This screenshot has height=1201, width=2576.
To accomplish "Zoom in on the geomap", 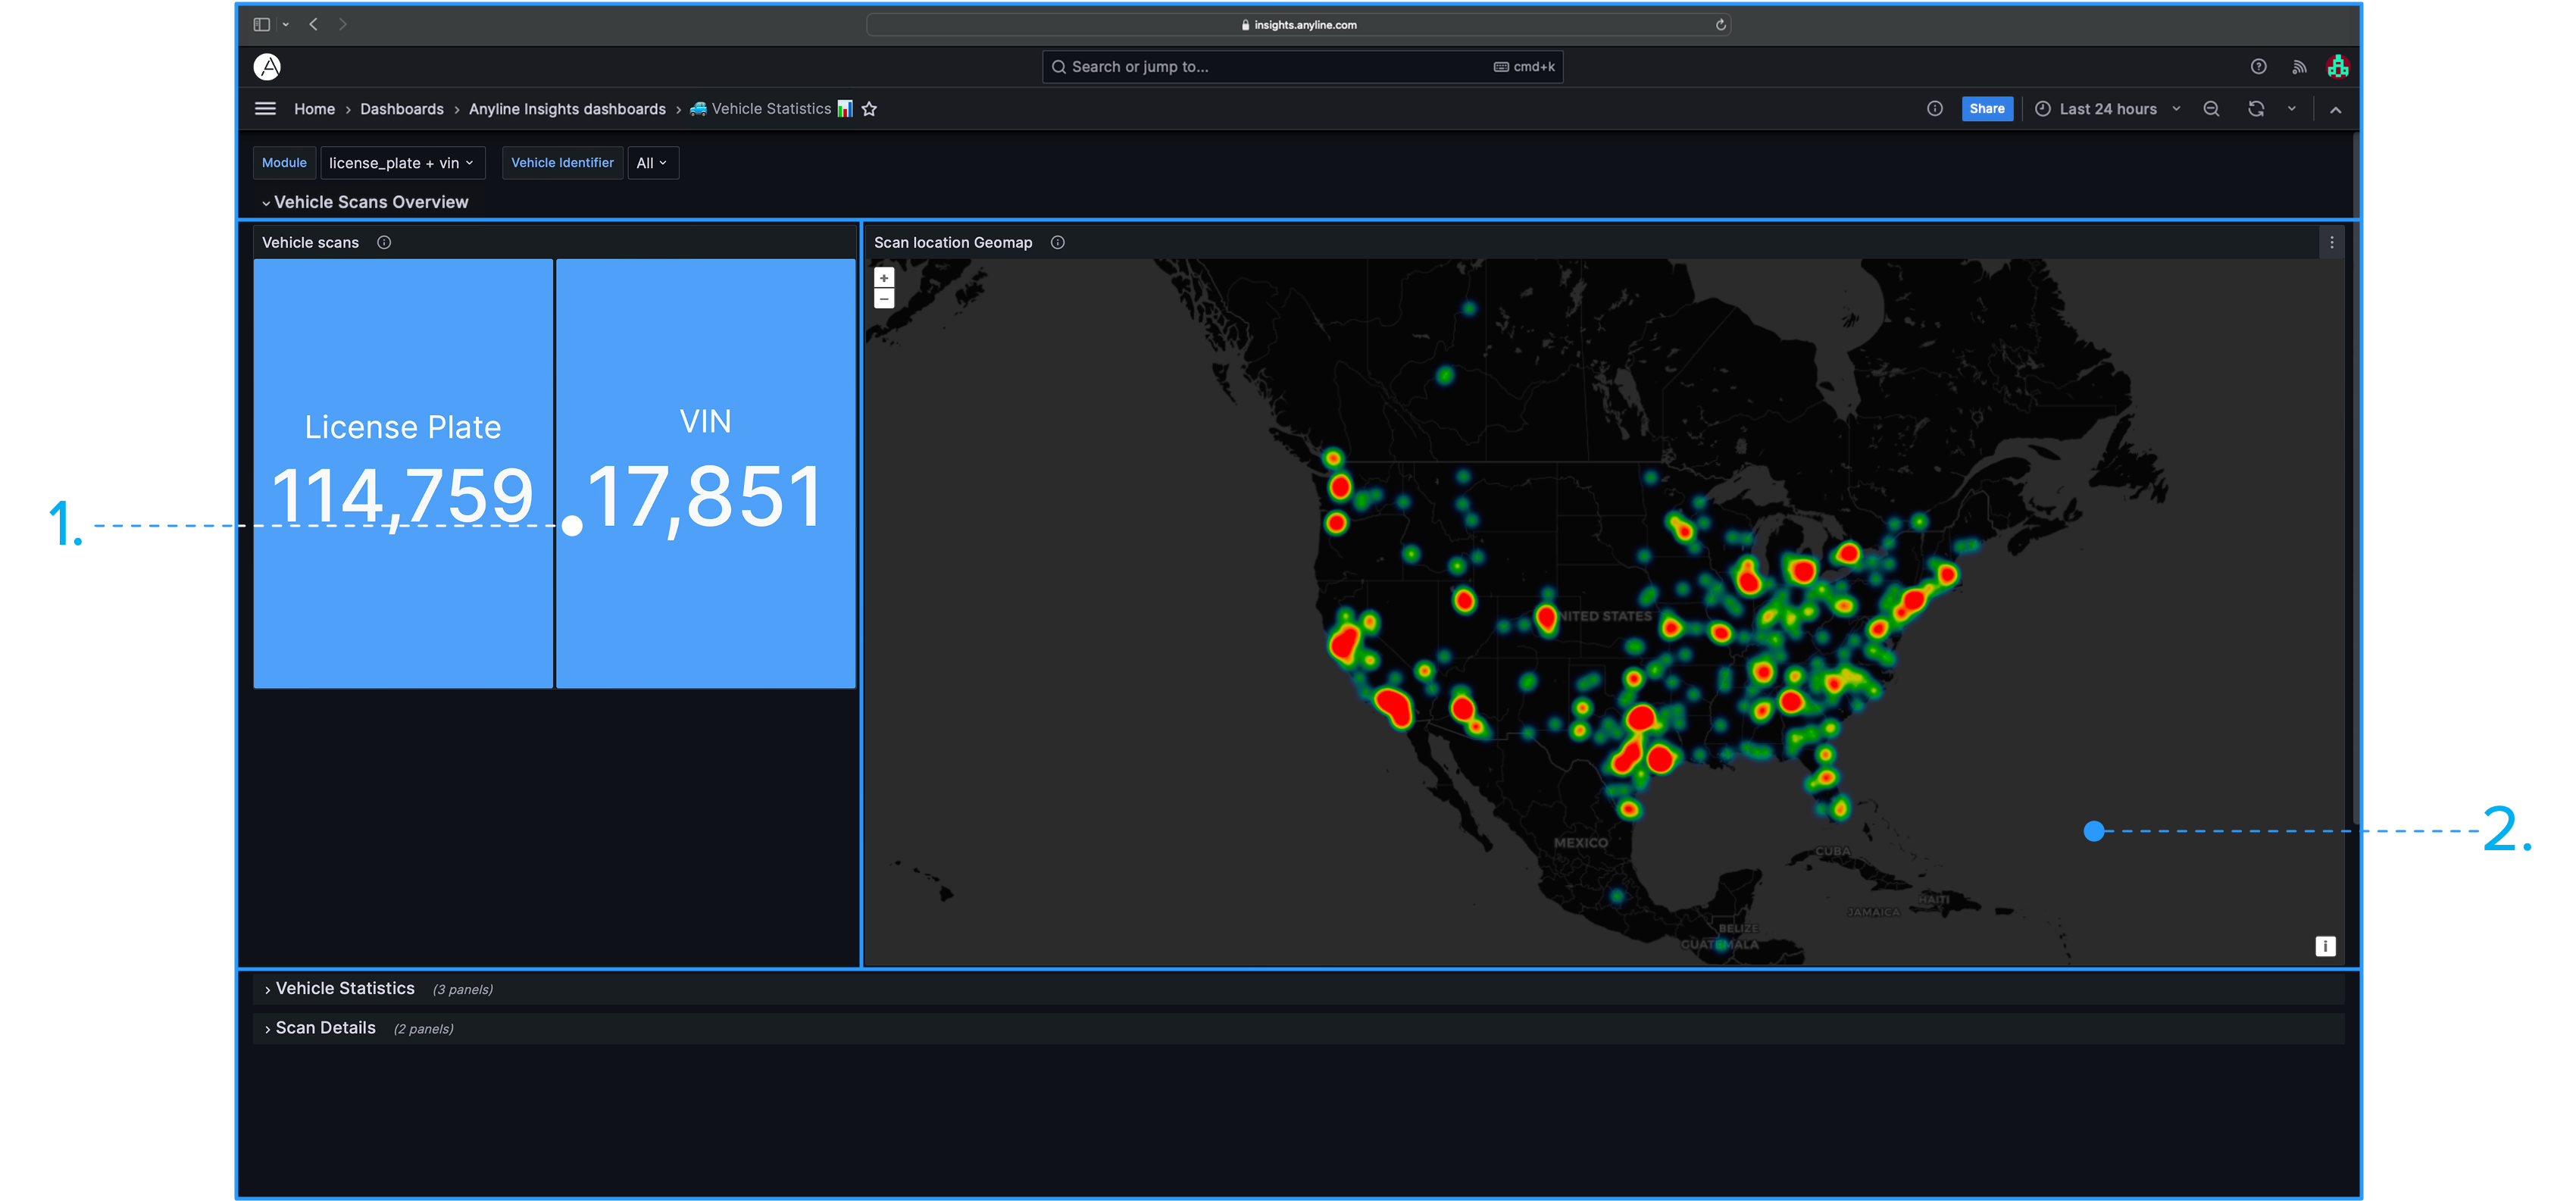I will coord(884,278).
